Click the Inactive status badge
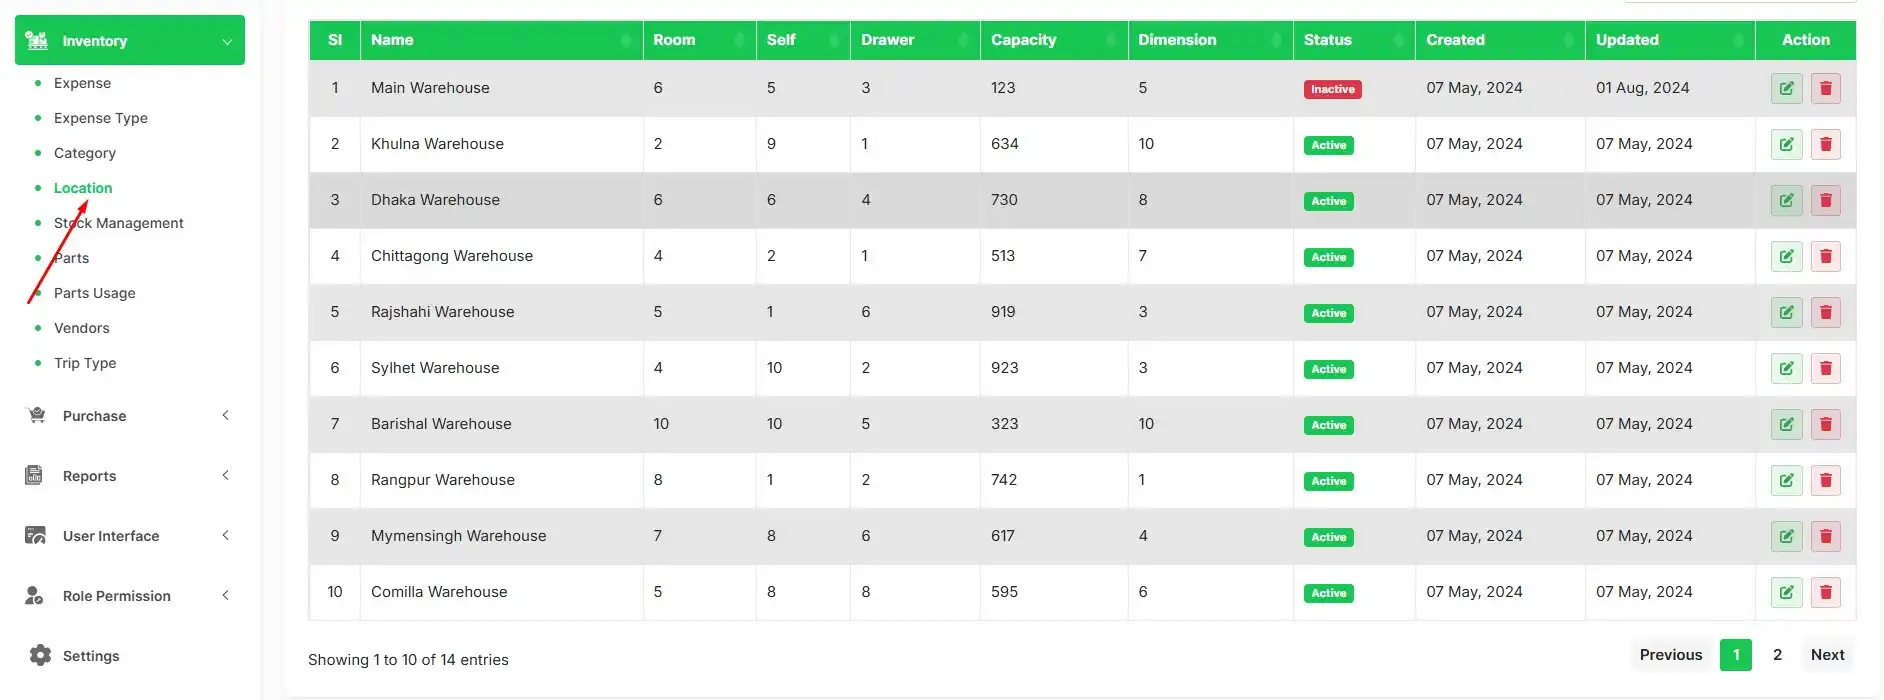Image resolution: width=1884 pixels, height=700 pixels. pyautogui.click(x=1332, y=89)
